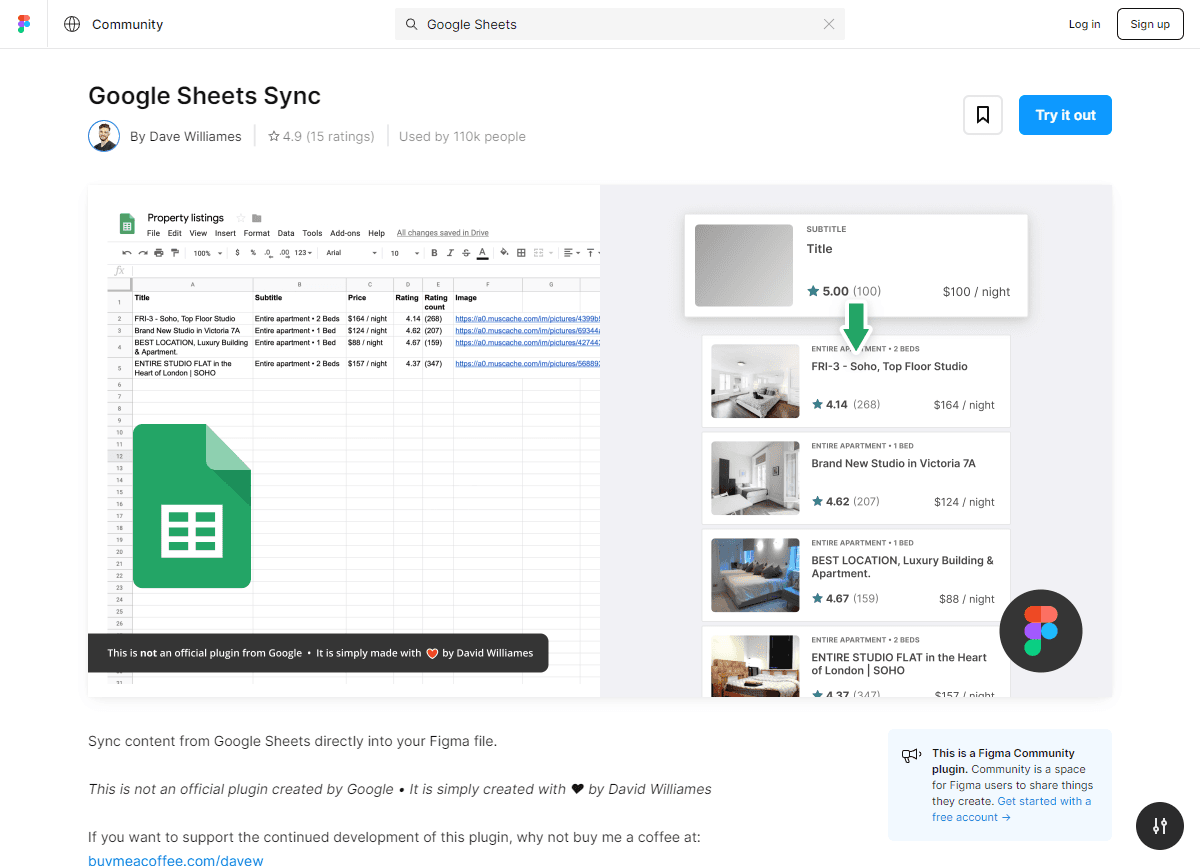Click the round Figma logo badge in preview
Viewport: 1200px width, 866px height.
[x=1041, y=631]
